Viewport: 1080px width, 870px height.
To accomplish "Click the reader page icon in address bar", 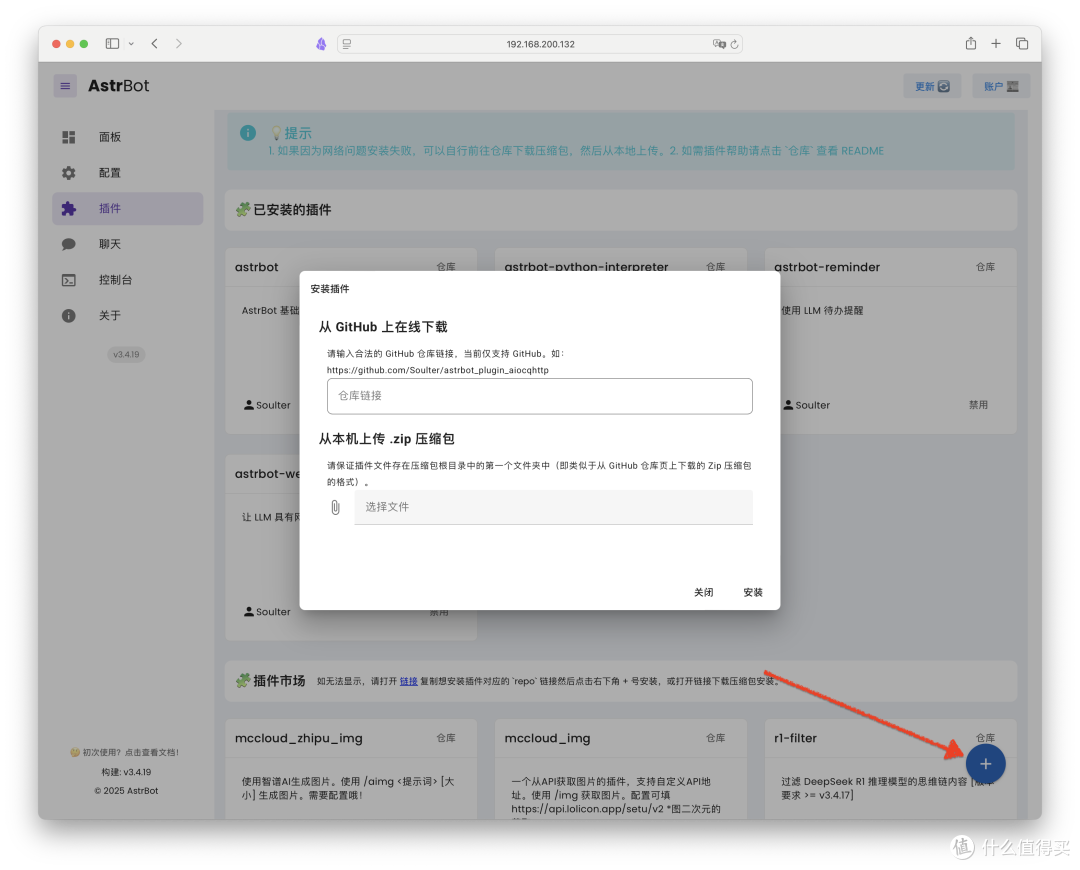I will coord(347,44).
